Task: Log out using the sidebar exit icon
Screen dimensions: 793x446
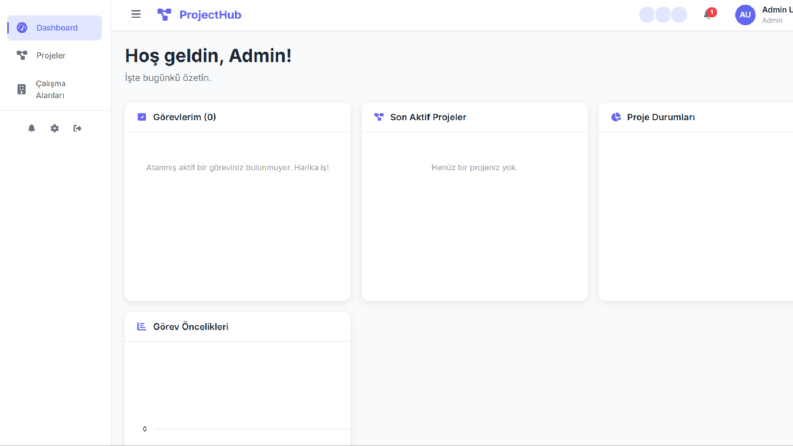Action: pos(77,128)
